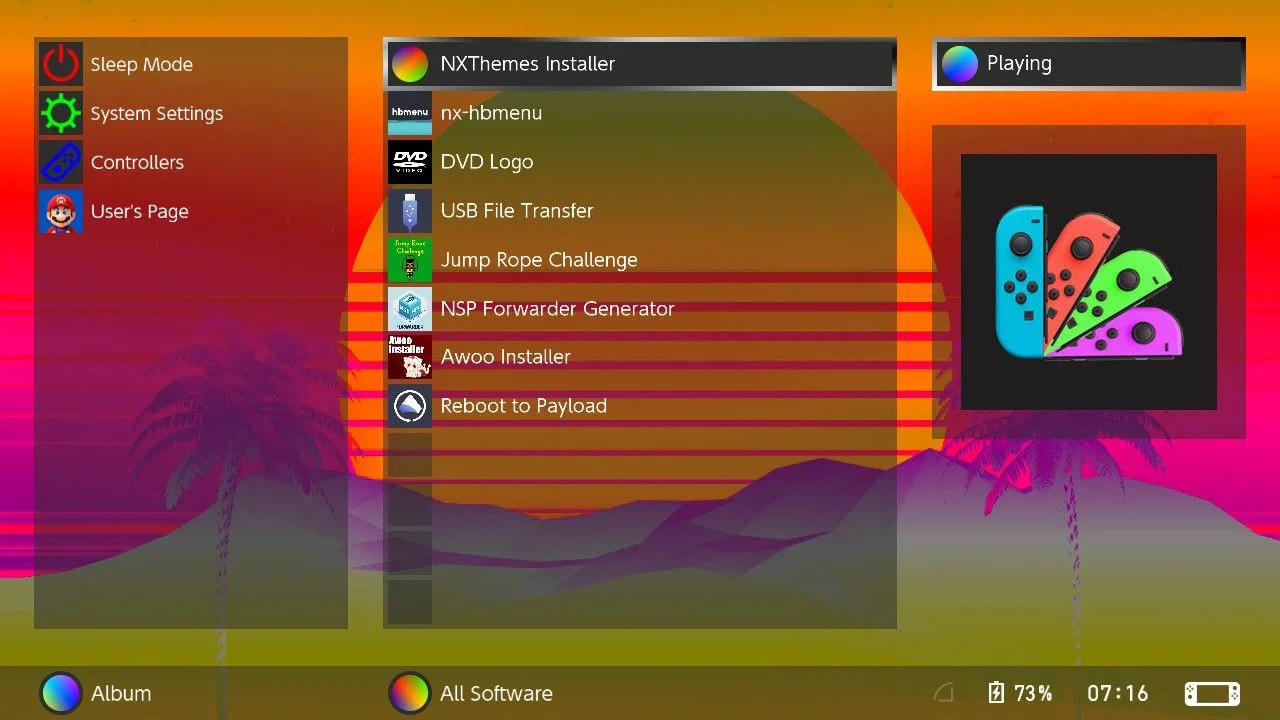Click the All Software rainbow circle icon

click(409, 693)
